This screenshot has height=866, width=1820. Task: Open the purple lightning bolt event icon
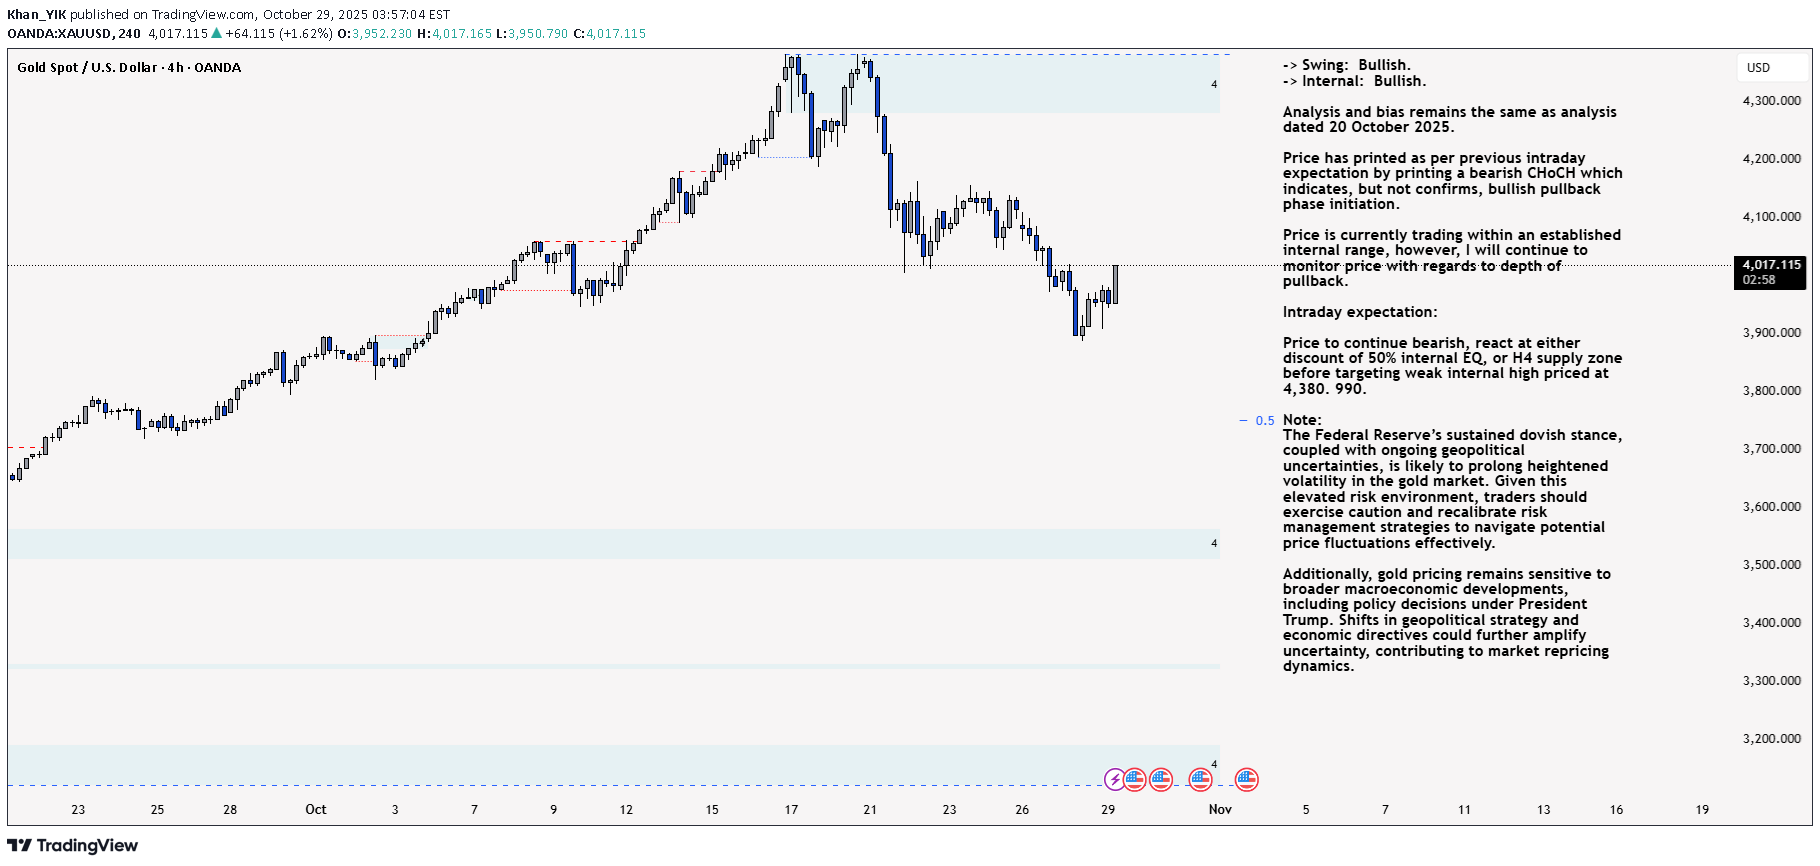pos(1114,780)
